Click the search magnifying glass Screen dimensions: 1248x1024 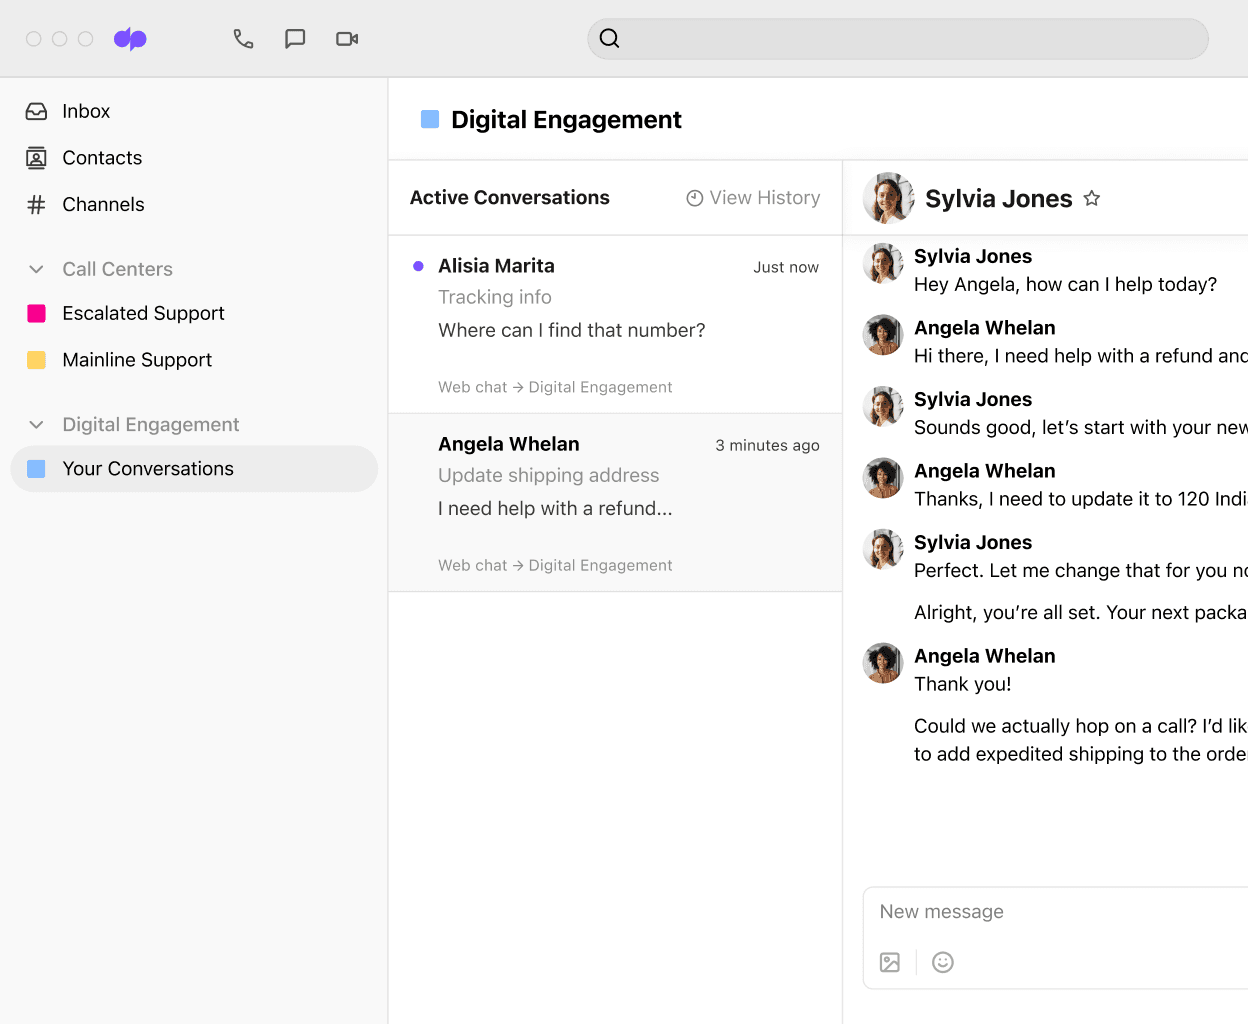click(610, 38)
